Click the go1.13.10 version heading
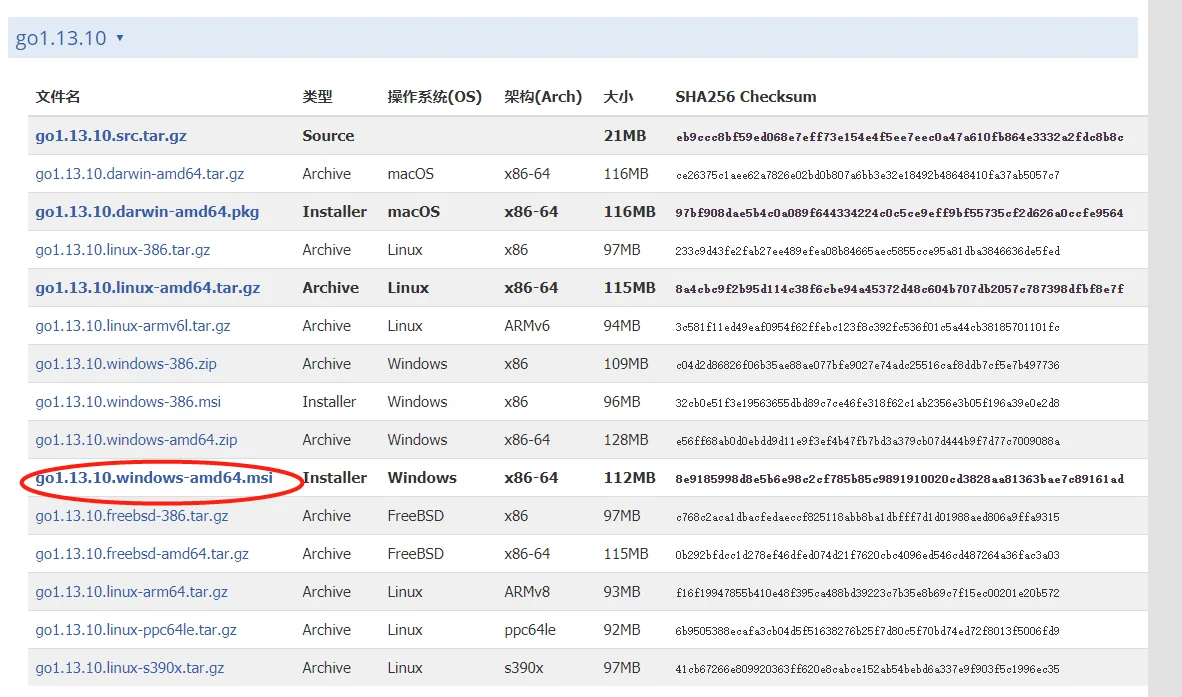1182x697 pixels. point(61,38)
